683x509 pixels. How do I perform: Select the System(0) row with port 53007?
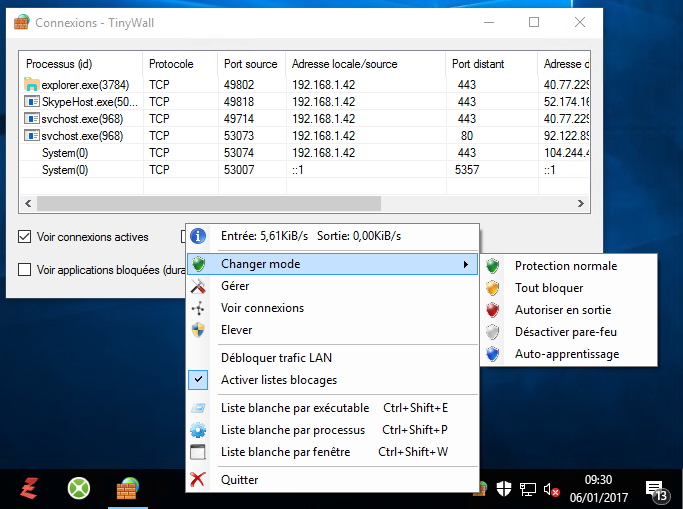pos(305,170)
